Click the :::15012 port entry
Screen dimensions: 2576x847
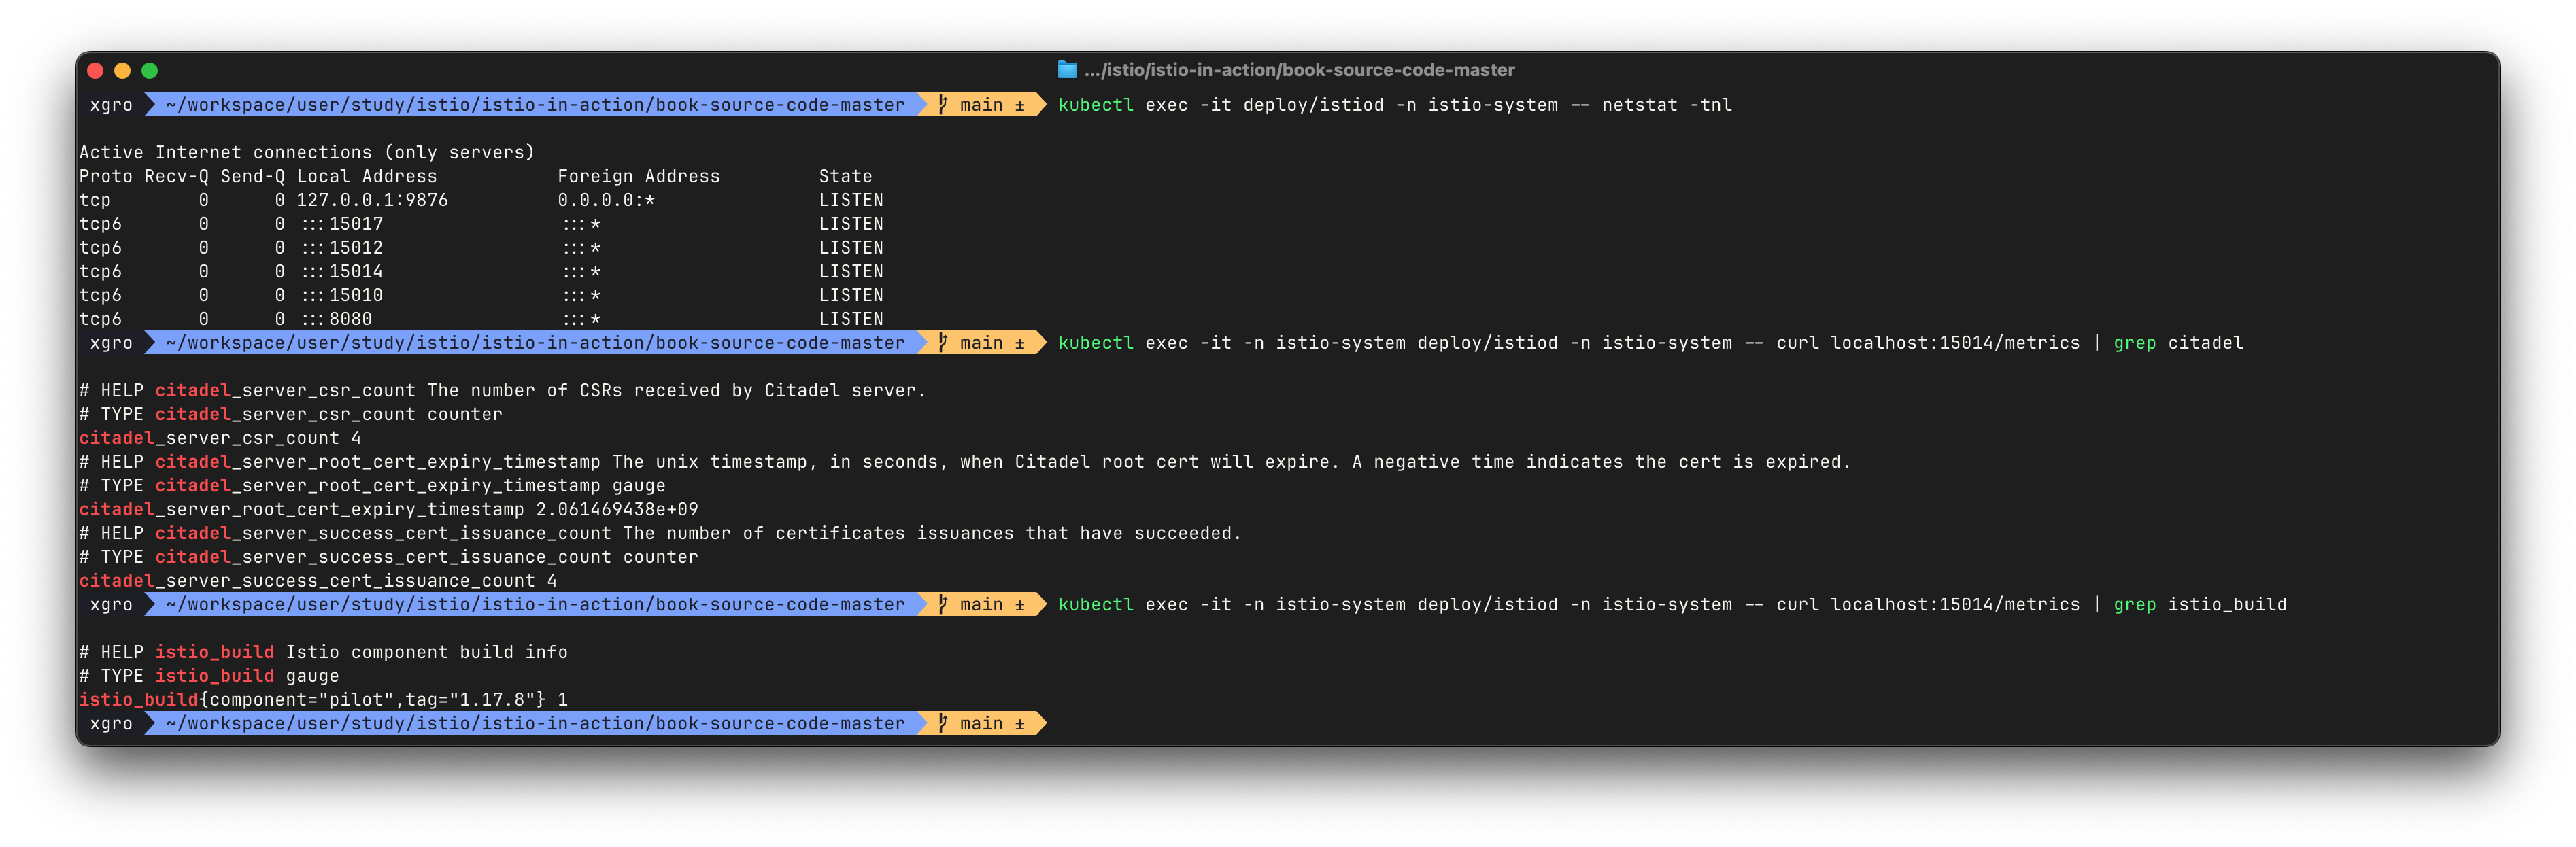(342, 248)
